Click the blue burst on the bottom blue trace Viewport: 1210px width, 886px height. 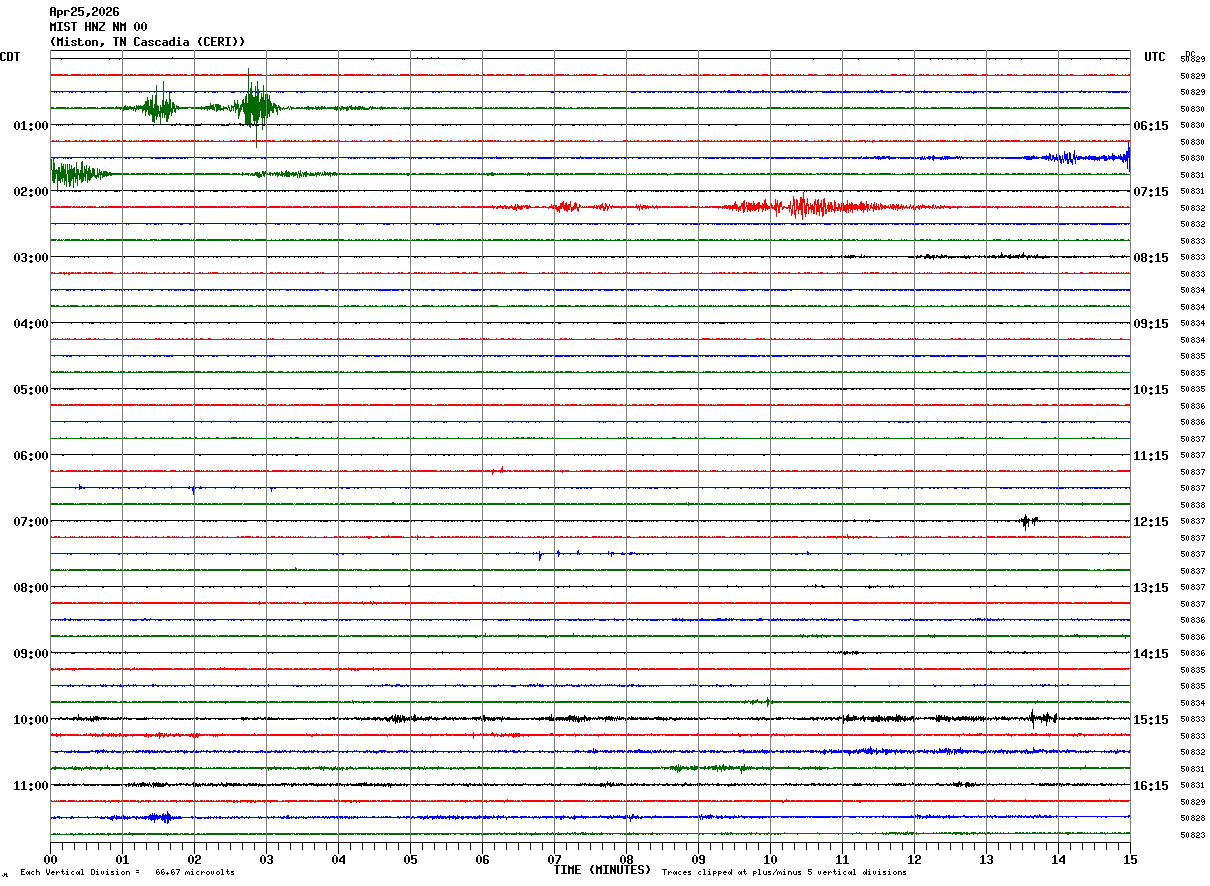click(x=157, y=817)
